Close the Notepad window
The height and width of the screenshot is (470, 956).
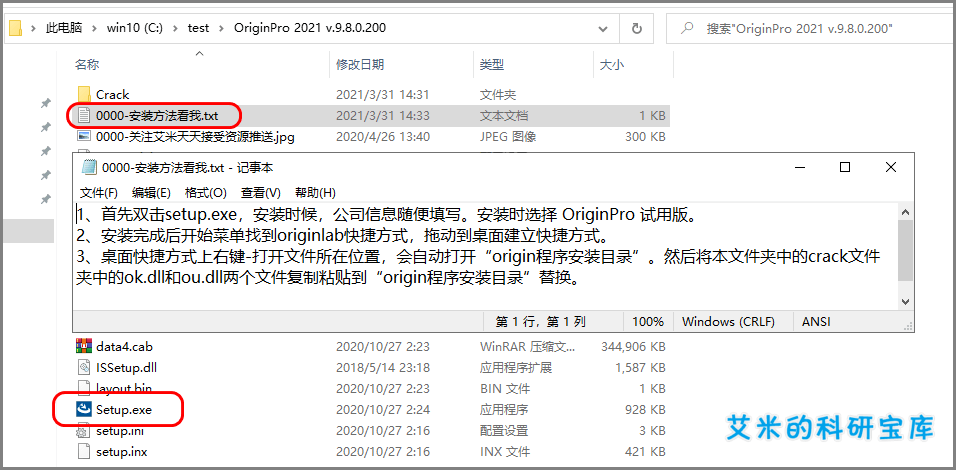(x=891, y=167)
